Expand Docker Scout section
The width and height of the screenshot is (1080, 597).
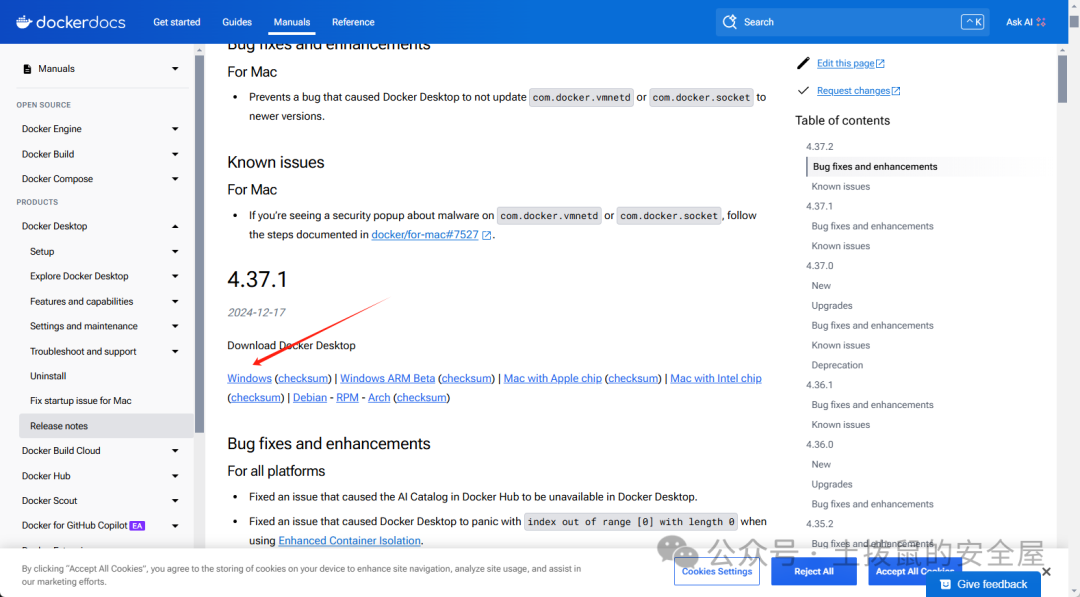175,501
